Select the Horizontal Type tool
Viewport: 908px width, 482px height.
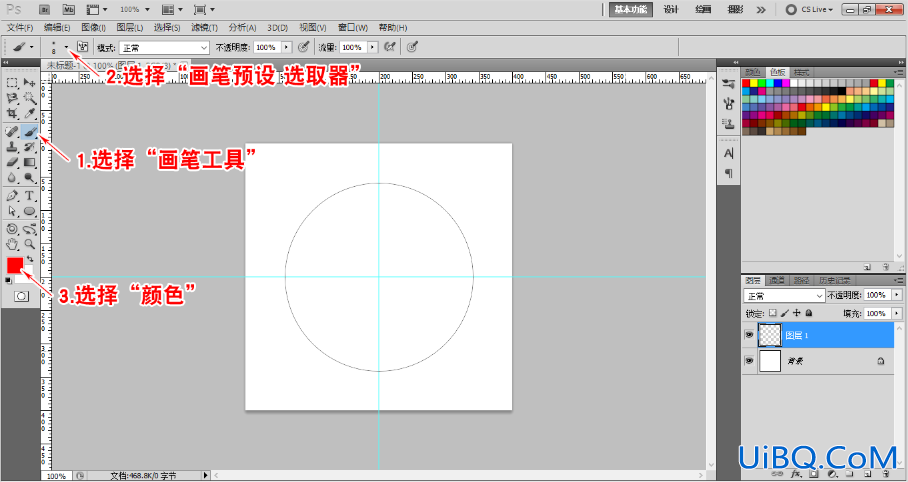click(30, 196)
